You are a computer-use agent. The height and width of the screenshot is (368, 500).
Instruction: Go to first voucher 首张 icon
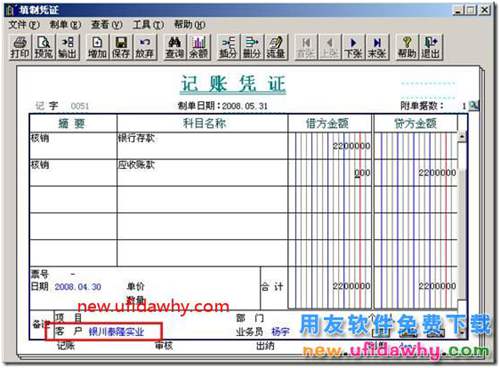click(x=305, y=47)
